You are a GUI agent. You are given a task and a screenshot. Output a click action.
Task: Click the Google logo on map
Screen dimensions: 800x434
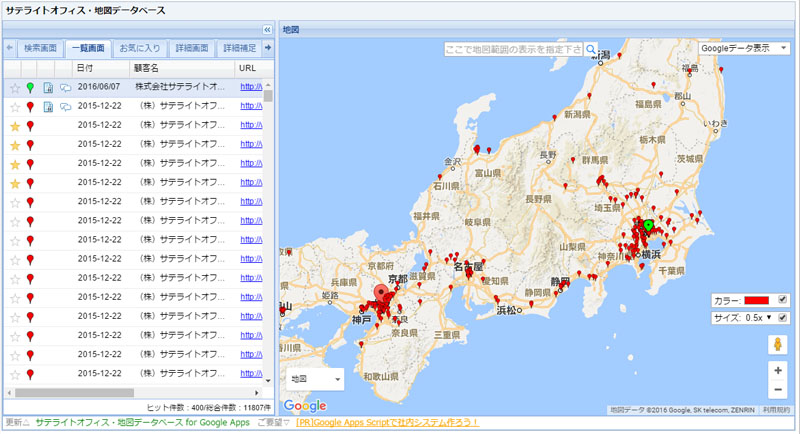[305, 405]
